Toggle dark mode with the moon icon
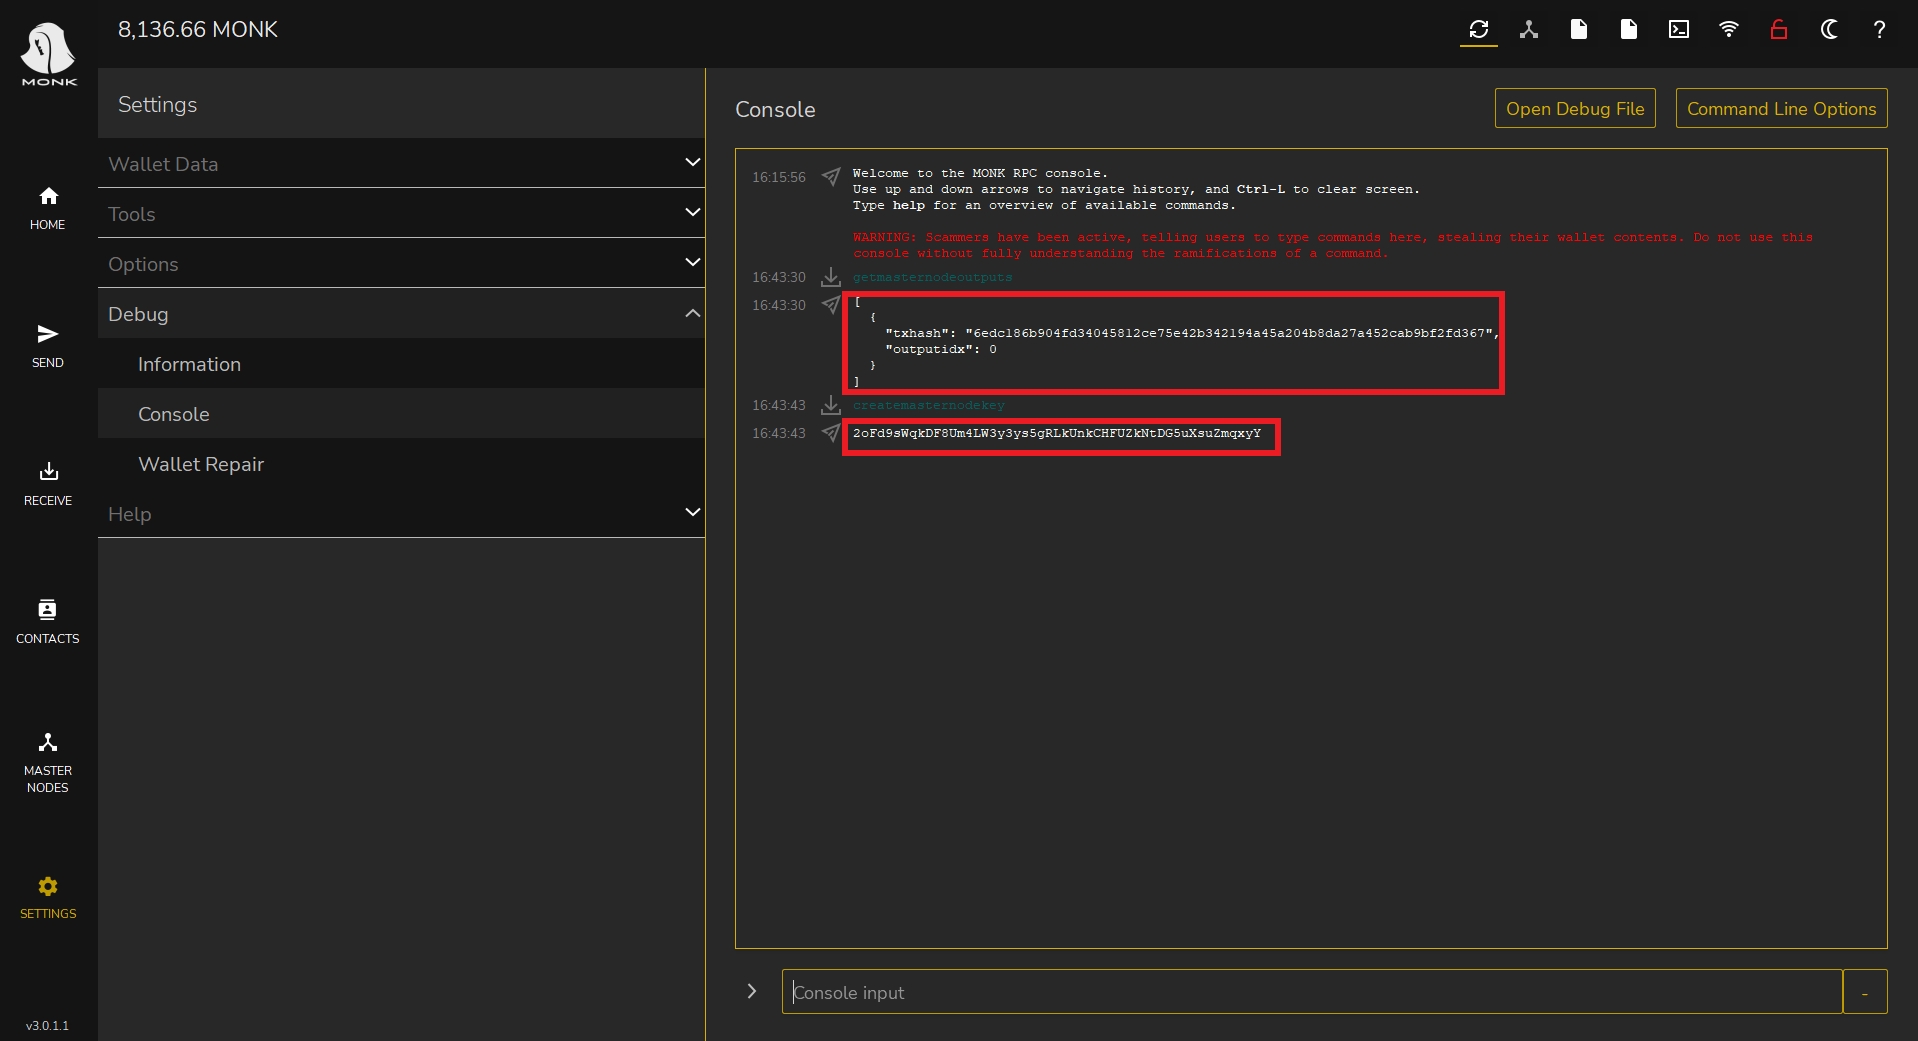 coord(1828,30)
